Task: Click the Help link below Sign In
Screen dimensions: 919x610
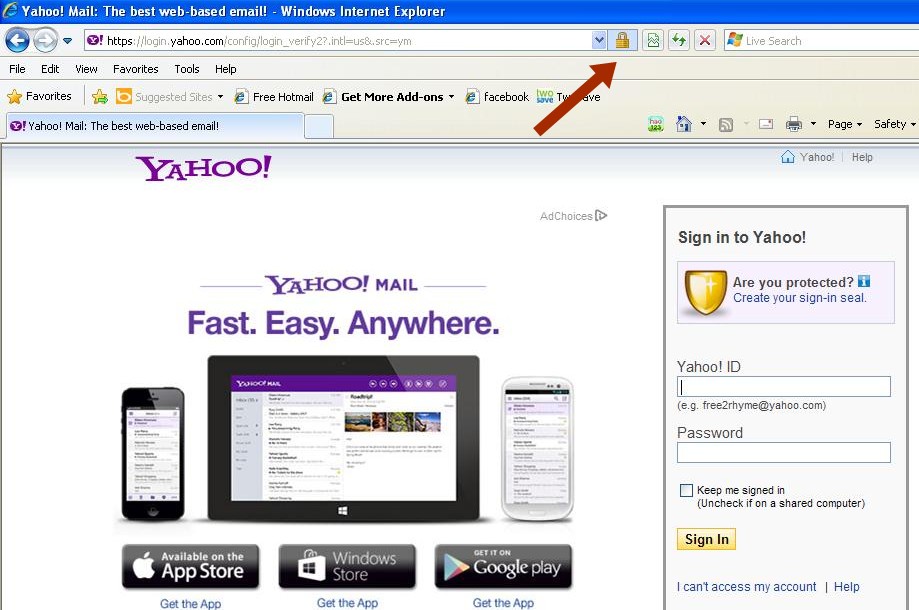Action: tap(846, 587)
